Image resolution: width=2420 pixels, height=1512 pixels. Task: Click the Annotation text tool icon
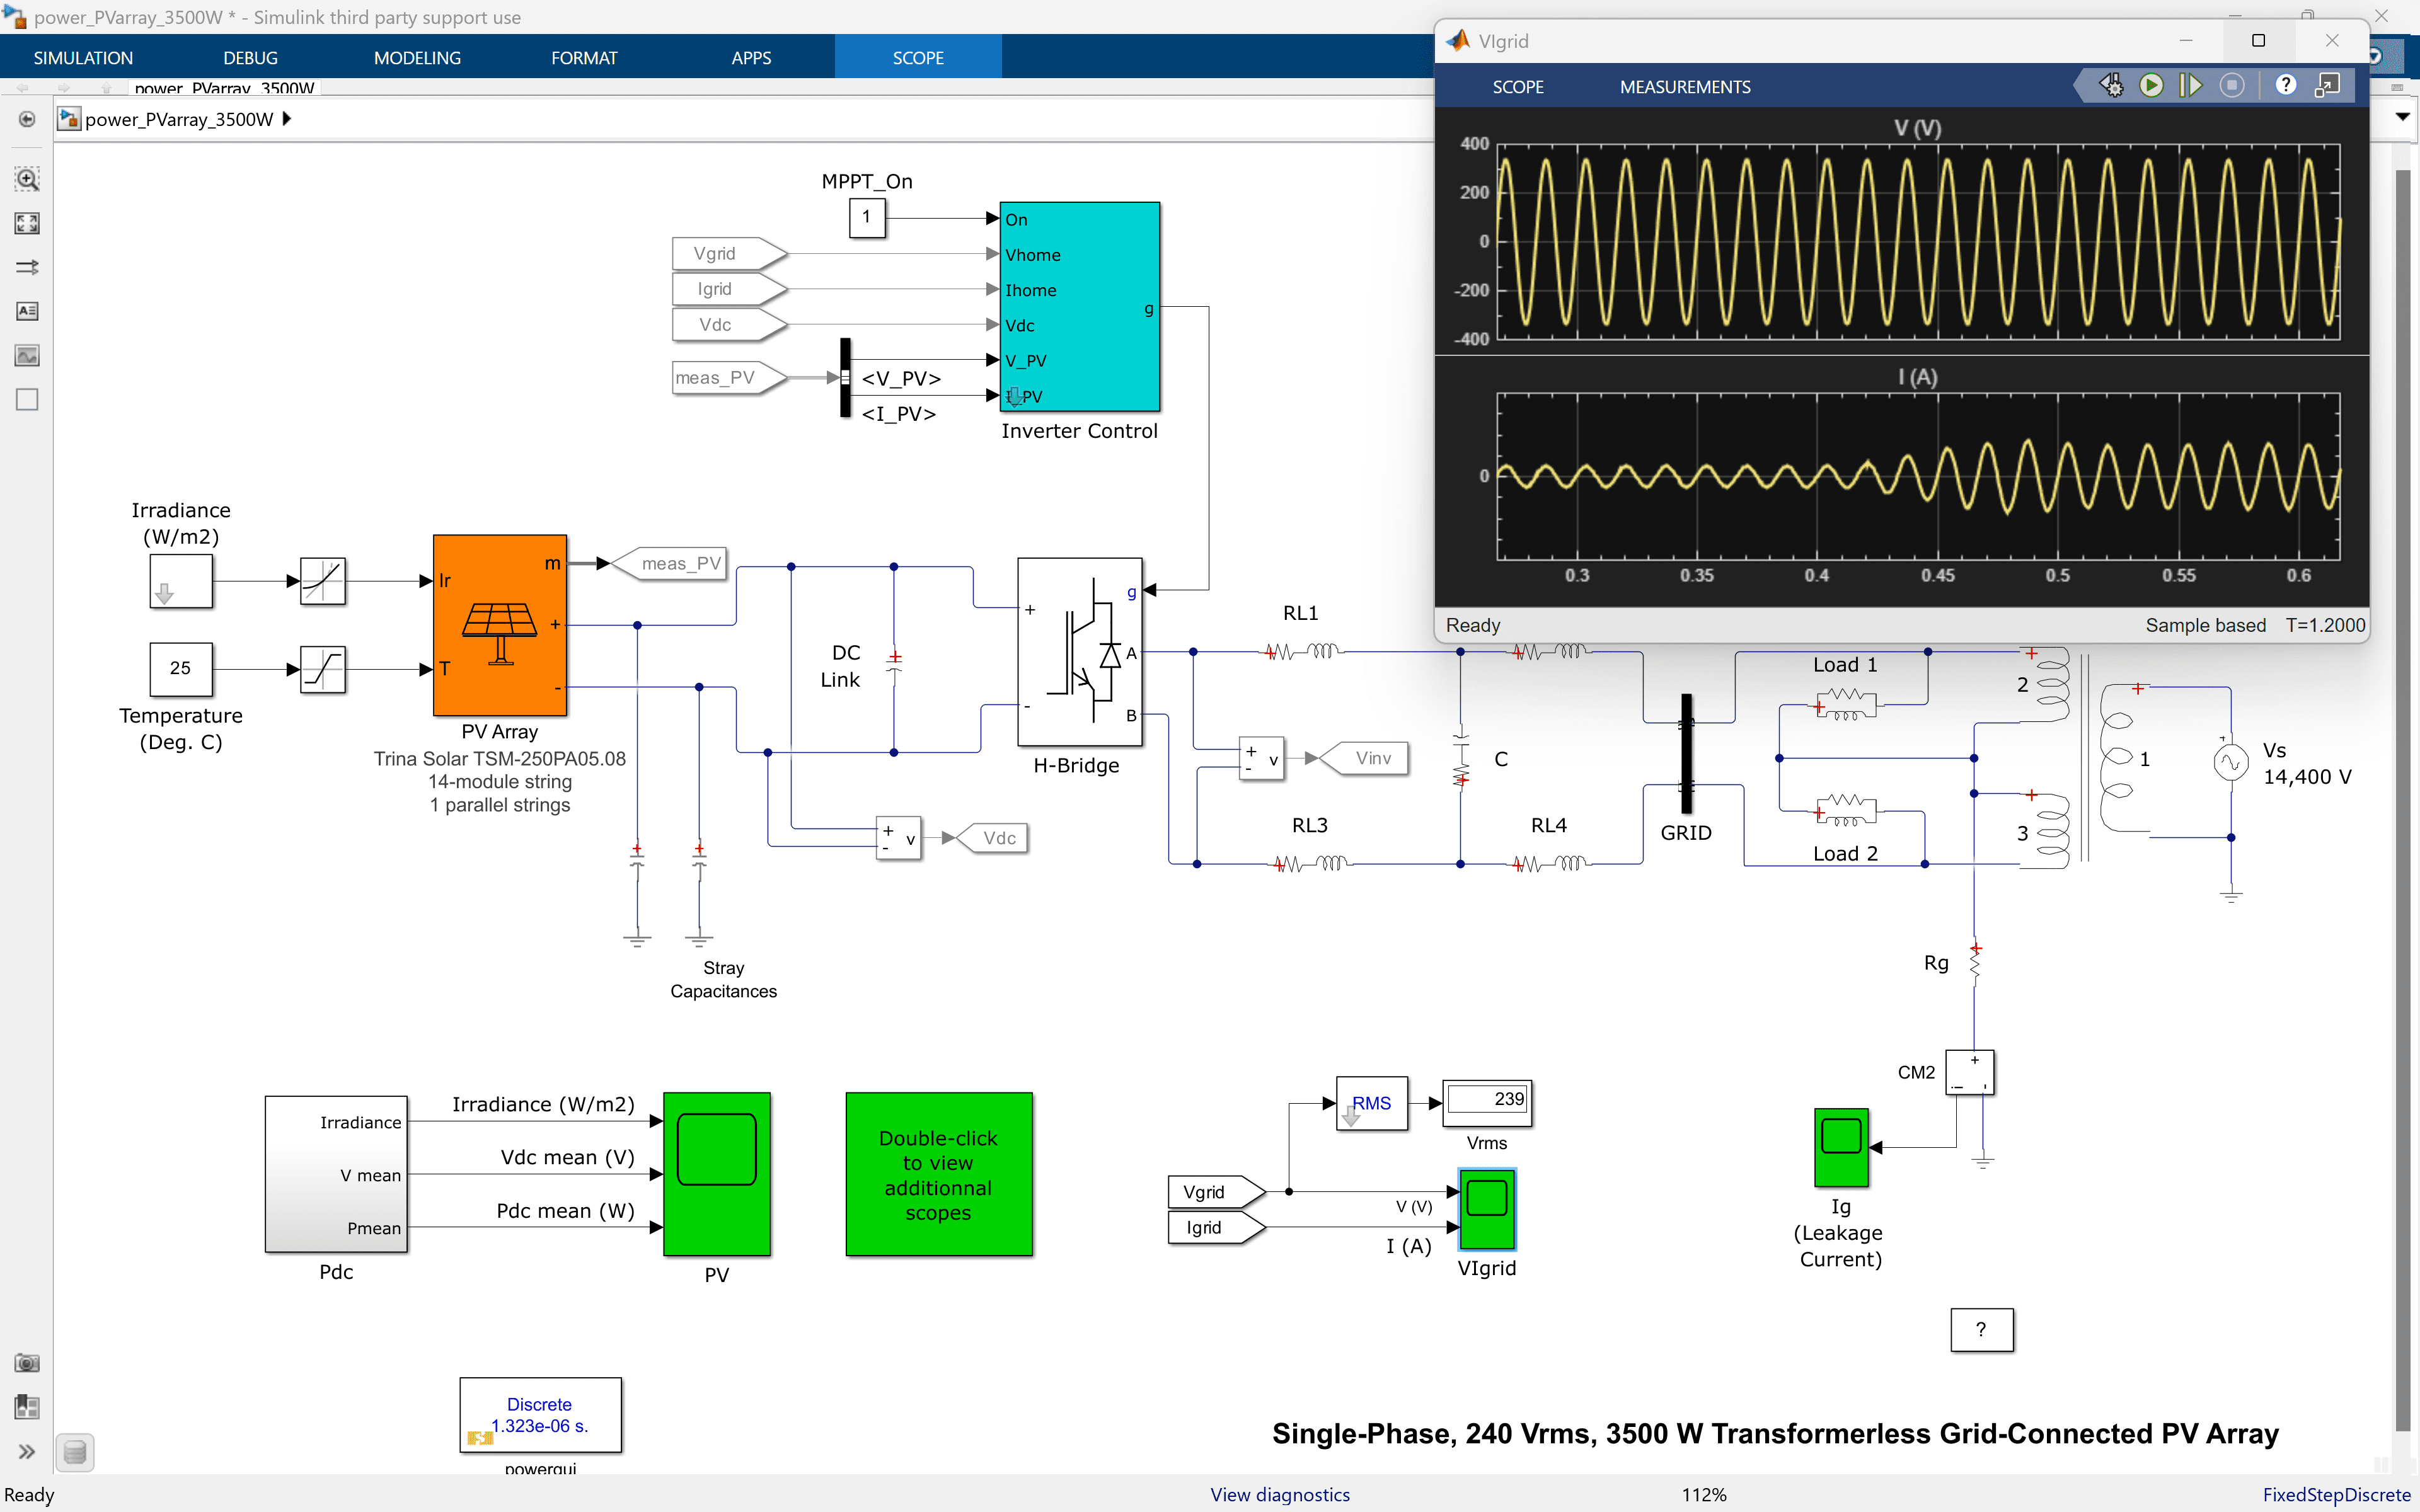(27, 311)
